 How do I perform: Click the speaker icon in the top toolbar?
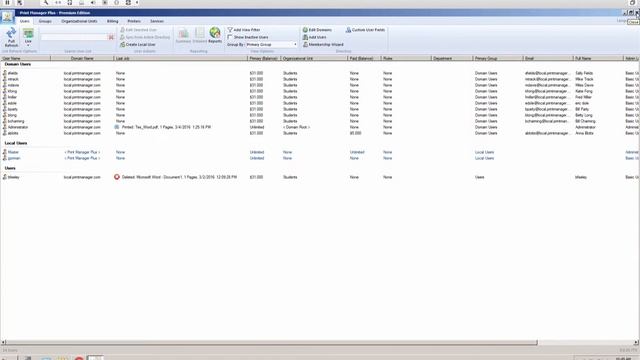tap(93, 2)
